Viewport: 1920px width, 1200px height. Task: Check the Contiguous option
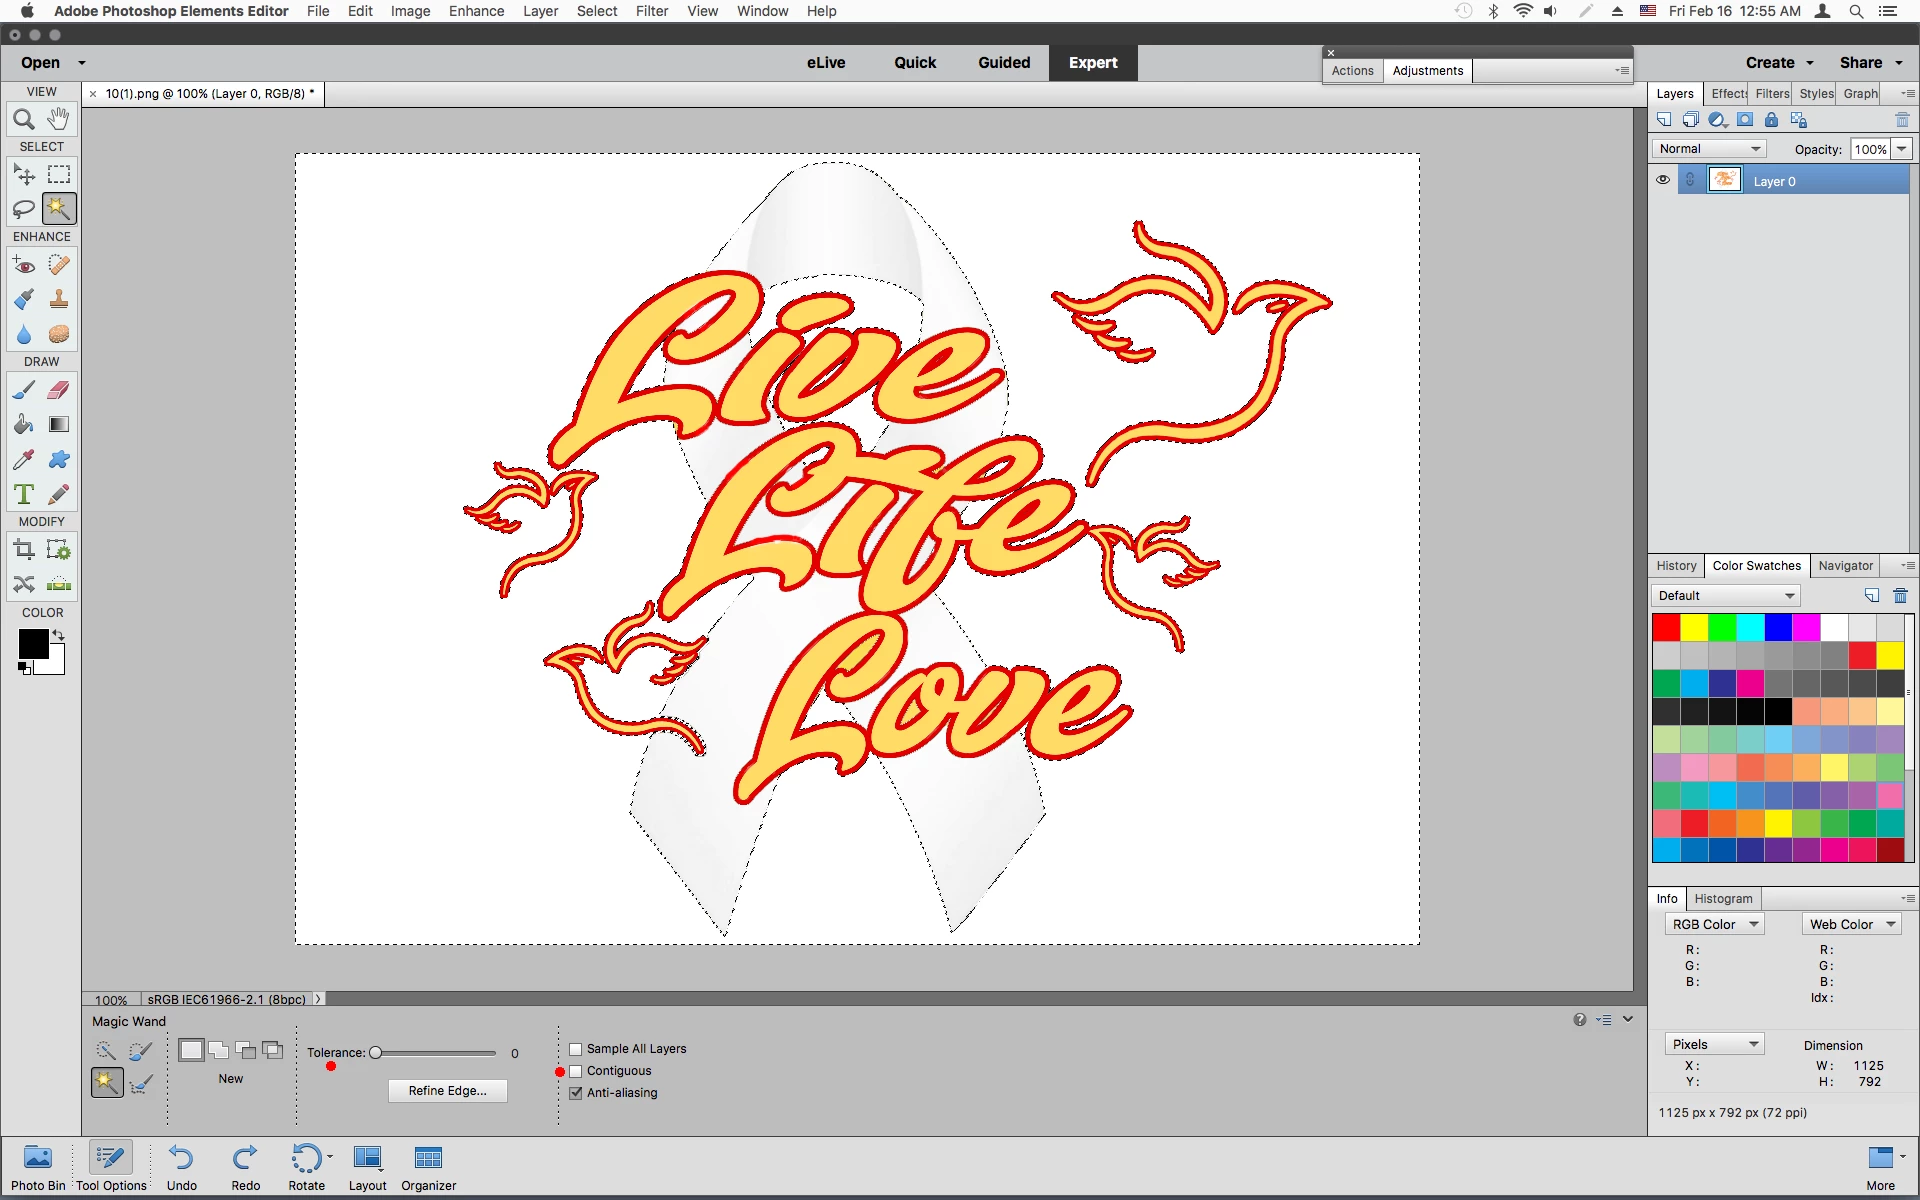click(576, 1071)
